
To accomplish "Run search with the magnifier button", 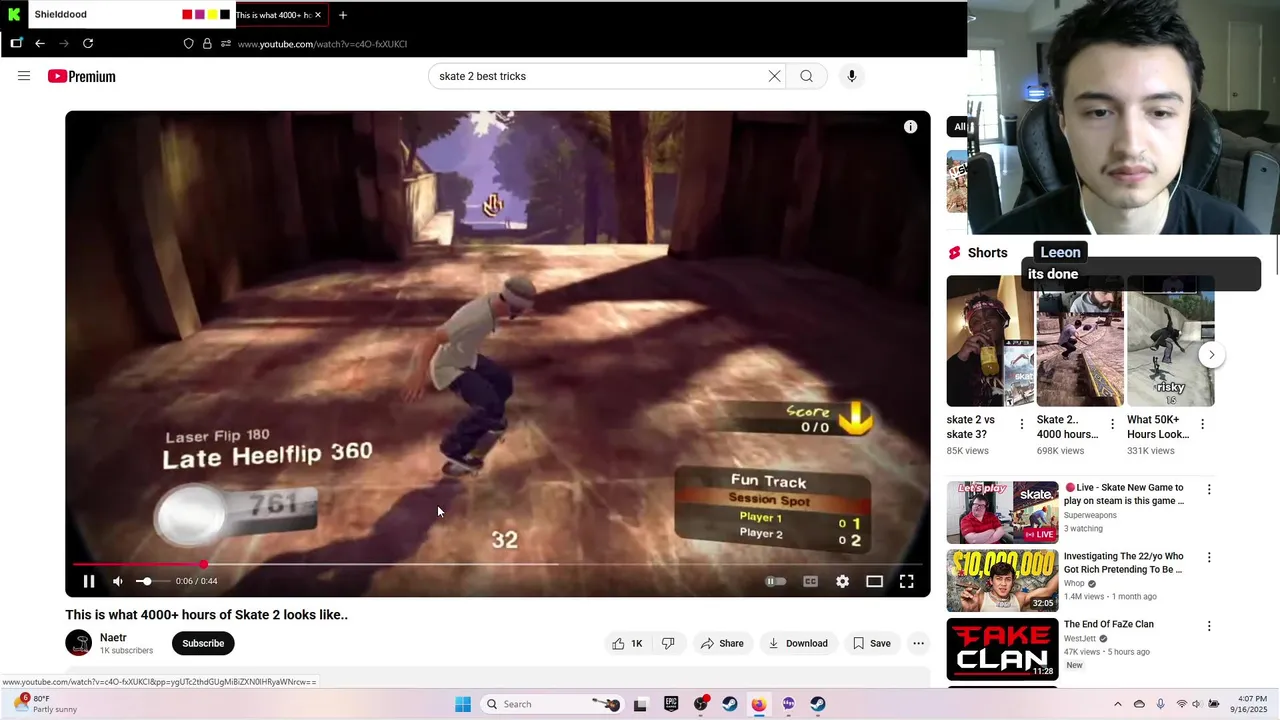I will point(806,76).
